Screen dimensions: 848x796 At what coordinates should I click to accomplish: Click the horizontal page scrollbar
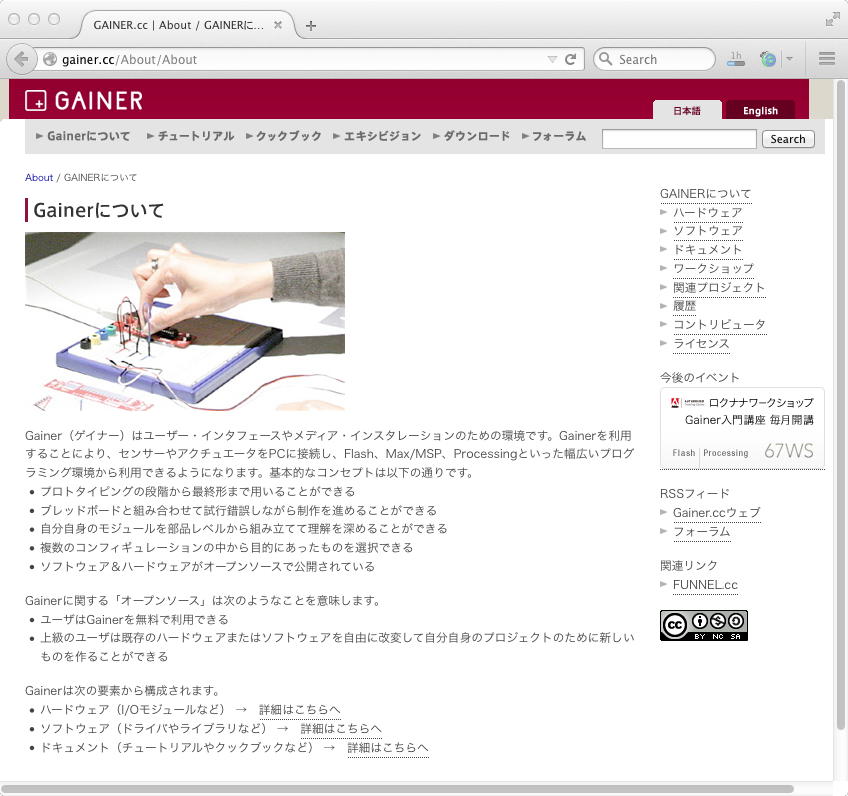click(397, 789)
